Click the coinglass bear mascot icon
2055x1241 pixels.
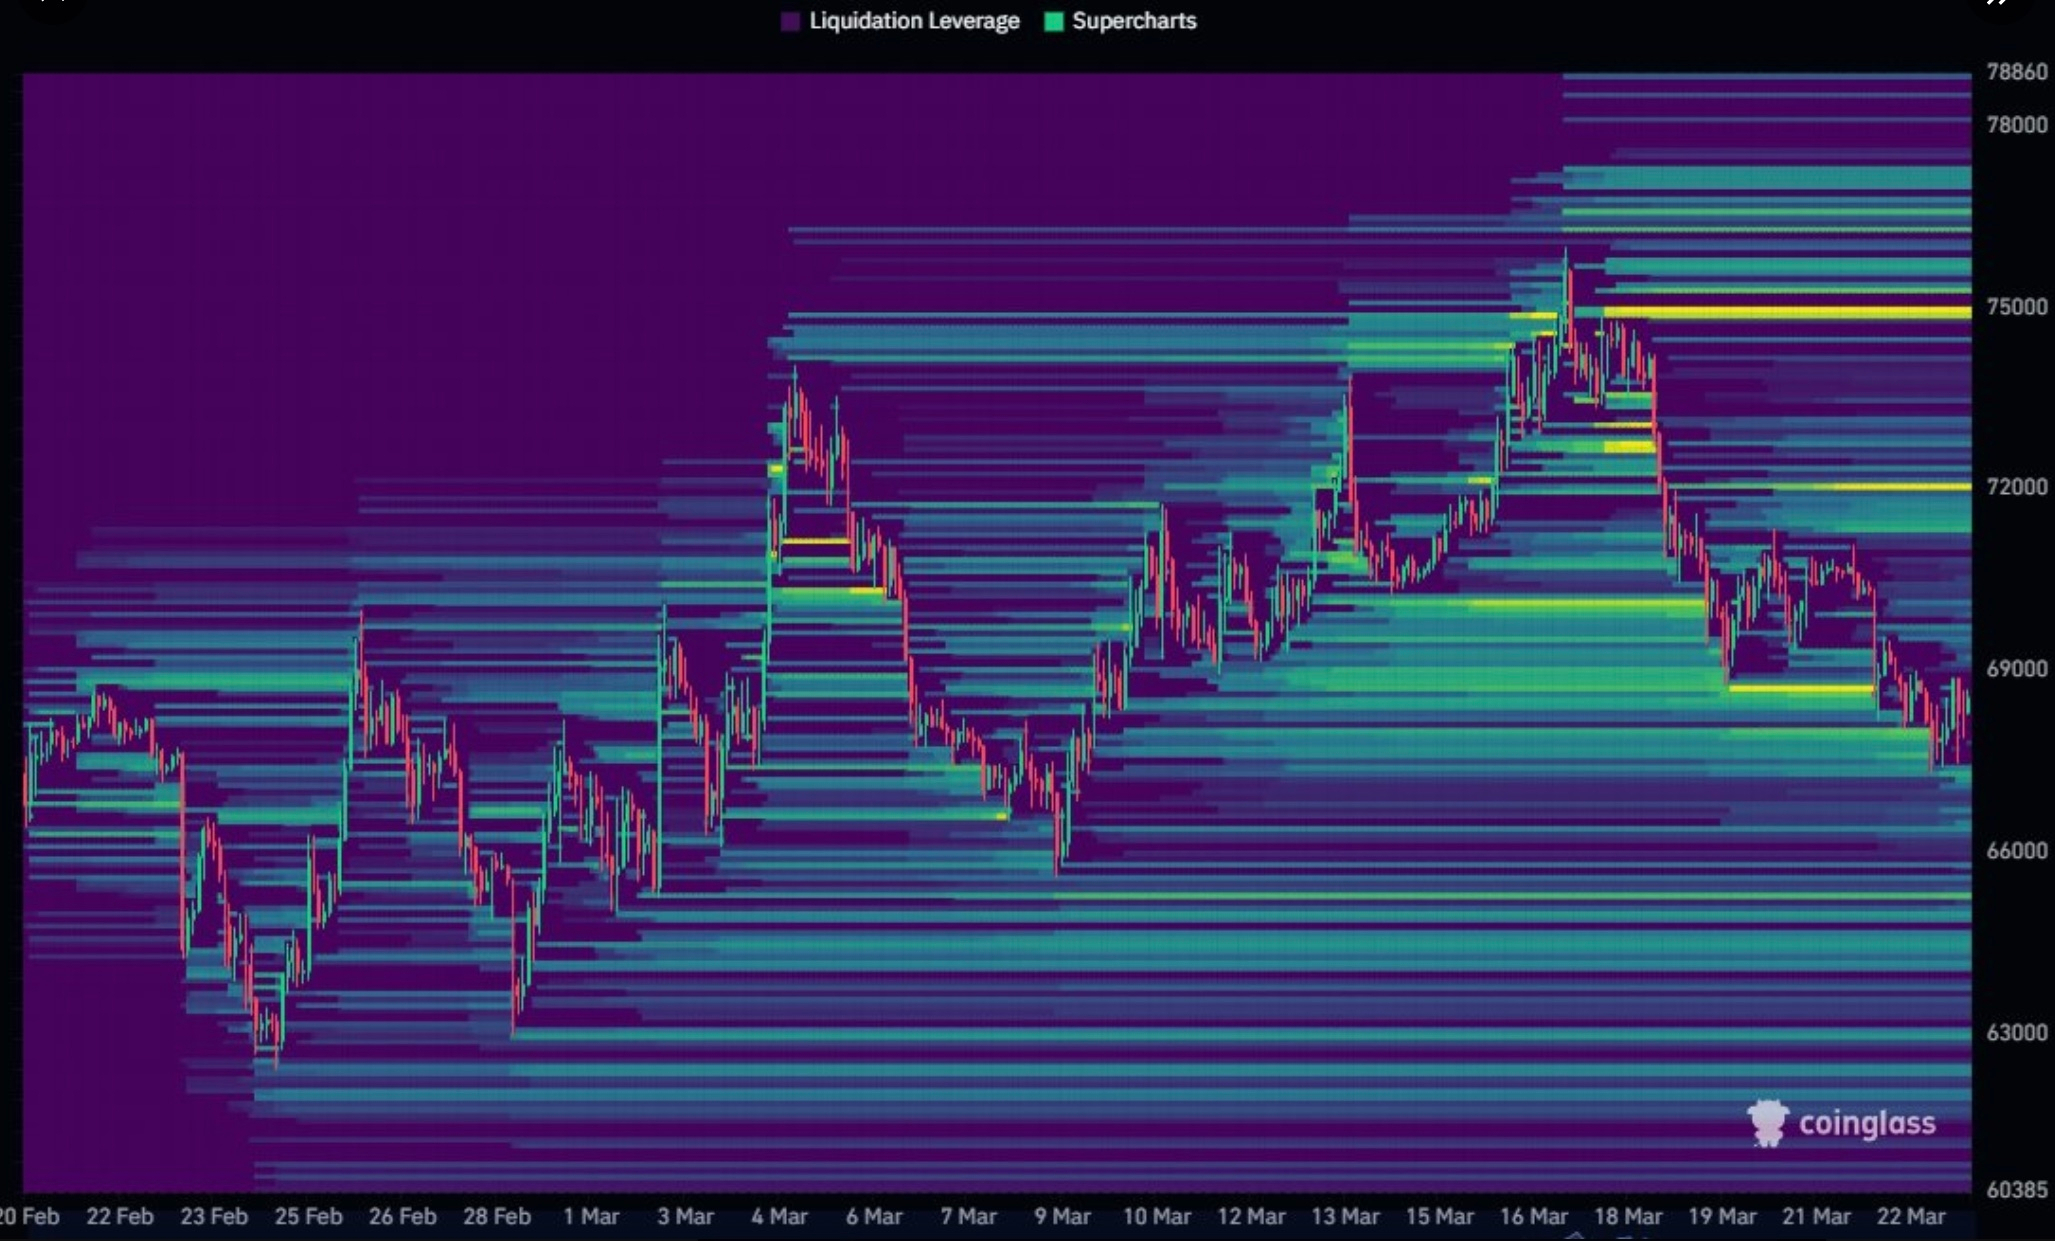pos(1770,1122)
